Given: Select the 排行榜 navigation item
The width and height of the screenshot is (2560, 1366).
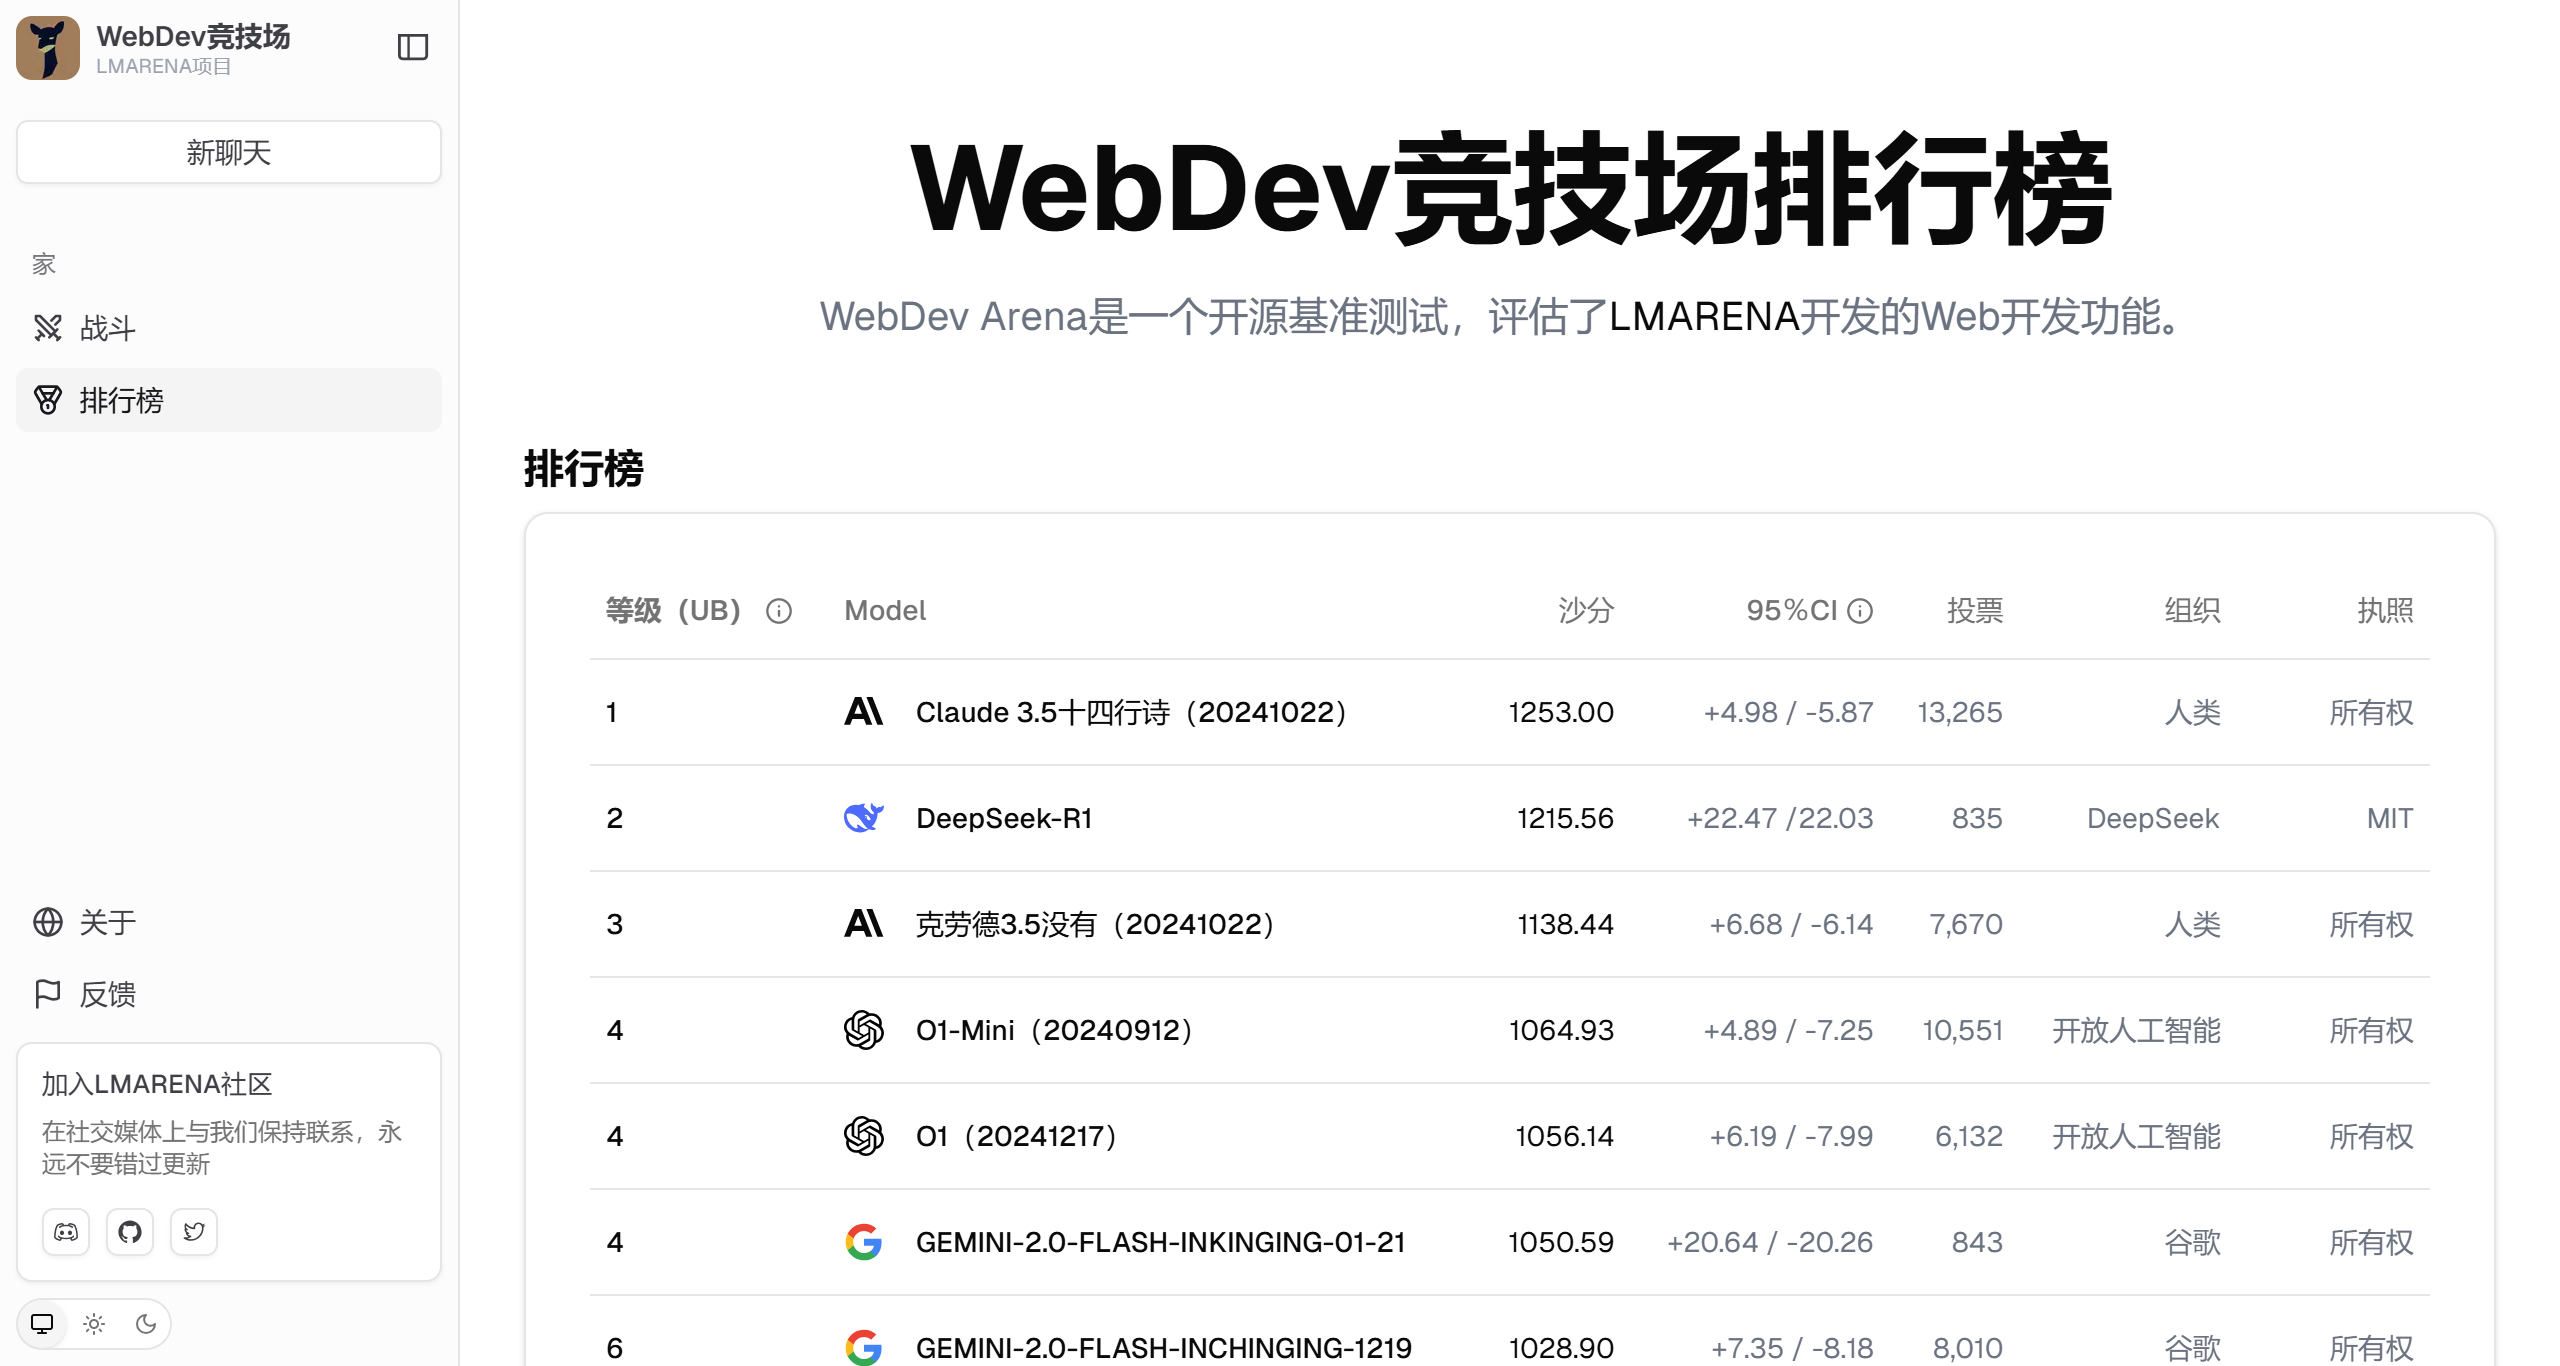Looking at the screenshot, I should click(x=124, y=400).
